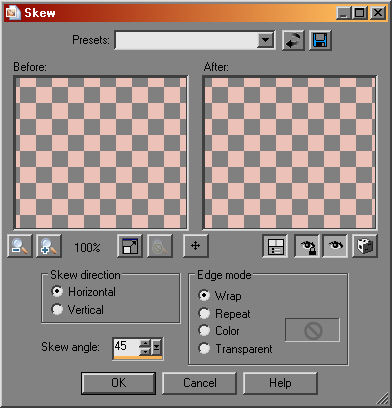
Task: Click the navigate pan crosshair icon
Action: 195,246
